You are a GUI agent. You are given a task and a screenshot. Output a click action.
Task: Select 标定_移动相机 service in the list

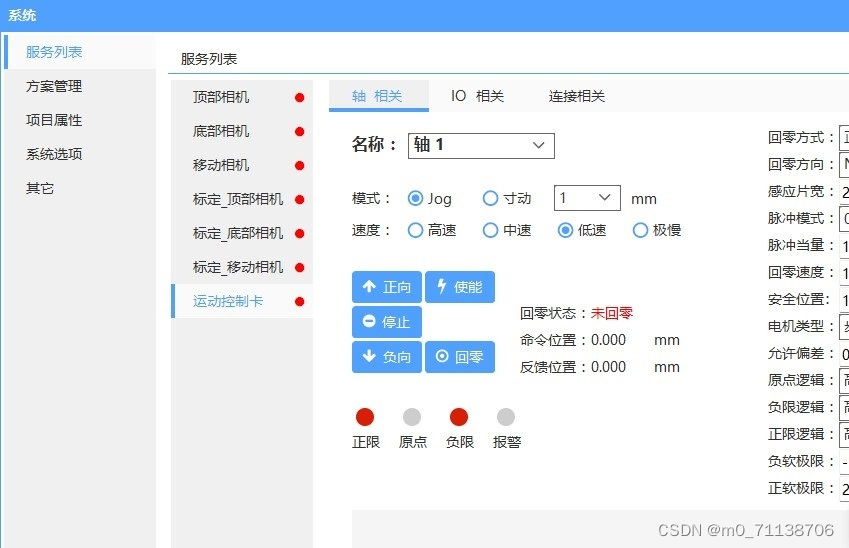242,268
